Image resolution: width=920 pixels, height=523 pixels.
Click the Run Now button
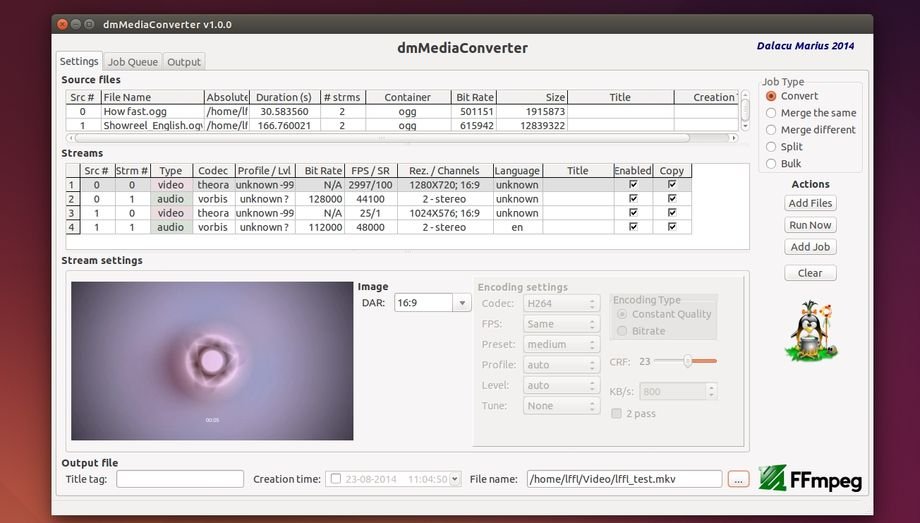[x=810, y=225]
